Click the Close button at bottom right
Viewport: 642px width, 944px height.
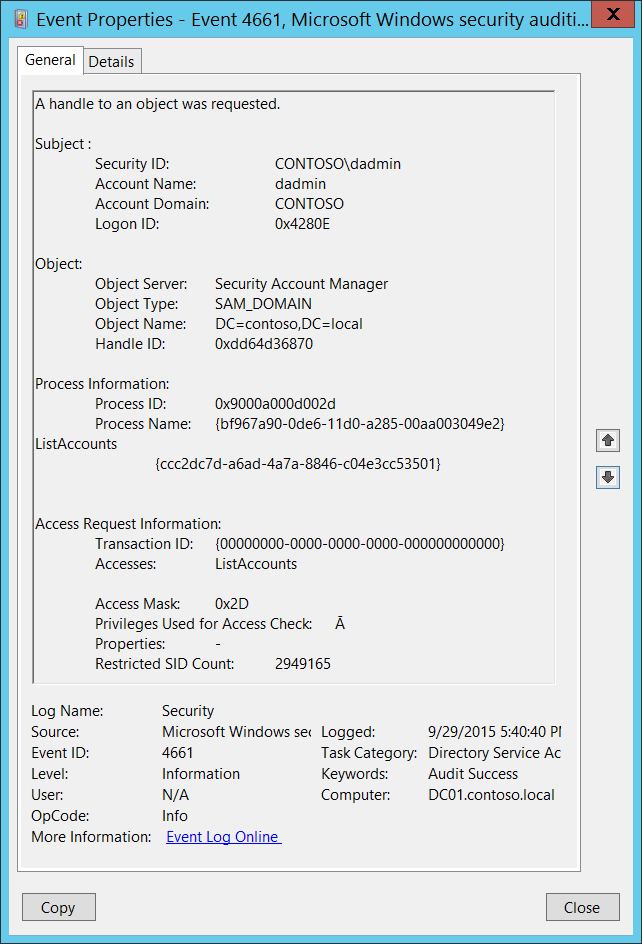coord(581,907)
